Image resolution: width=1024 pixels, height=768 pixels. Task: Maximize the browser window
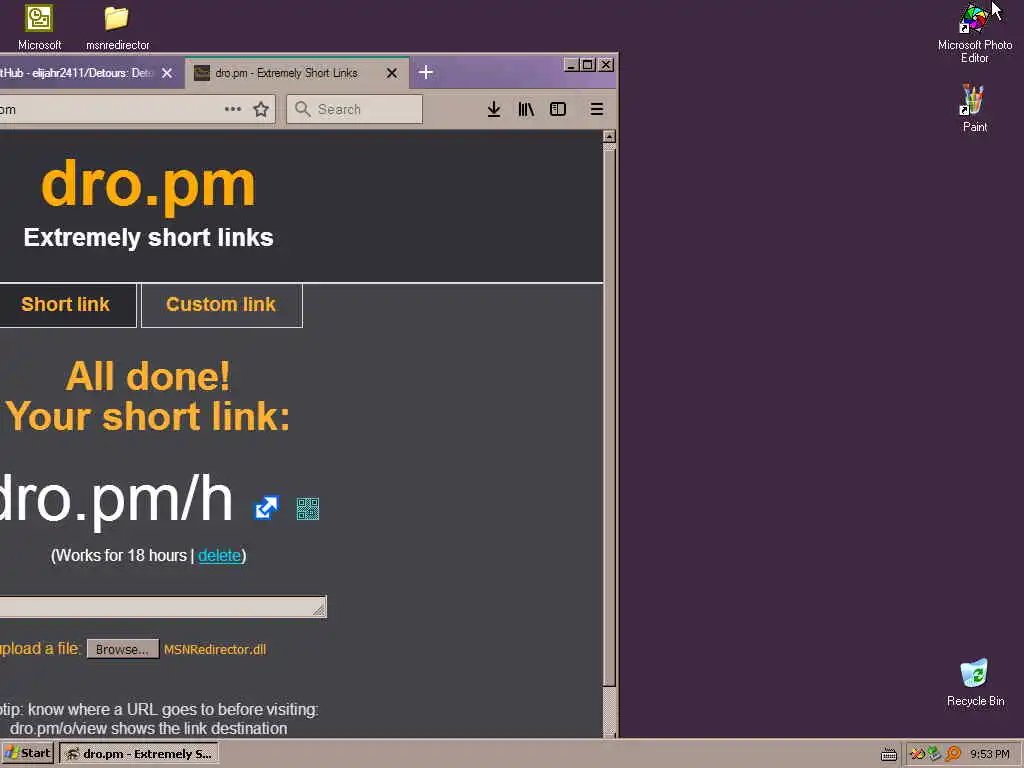tap(587, 65)
